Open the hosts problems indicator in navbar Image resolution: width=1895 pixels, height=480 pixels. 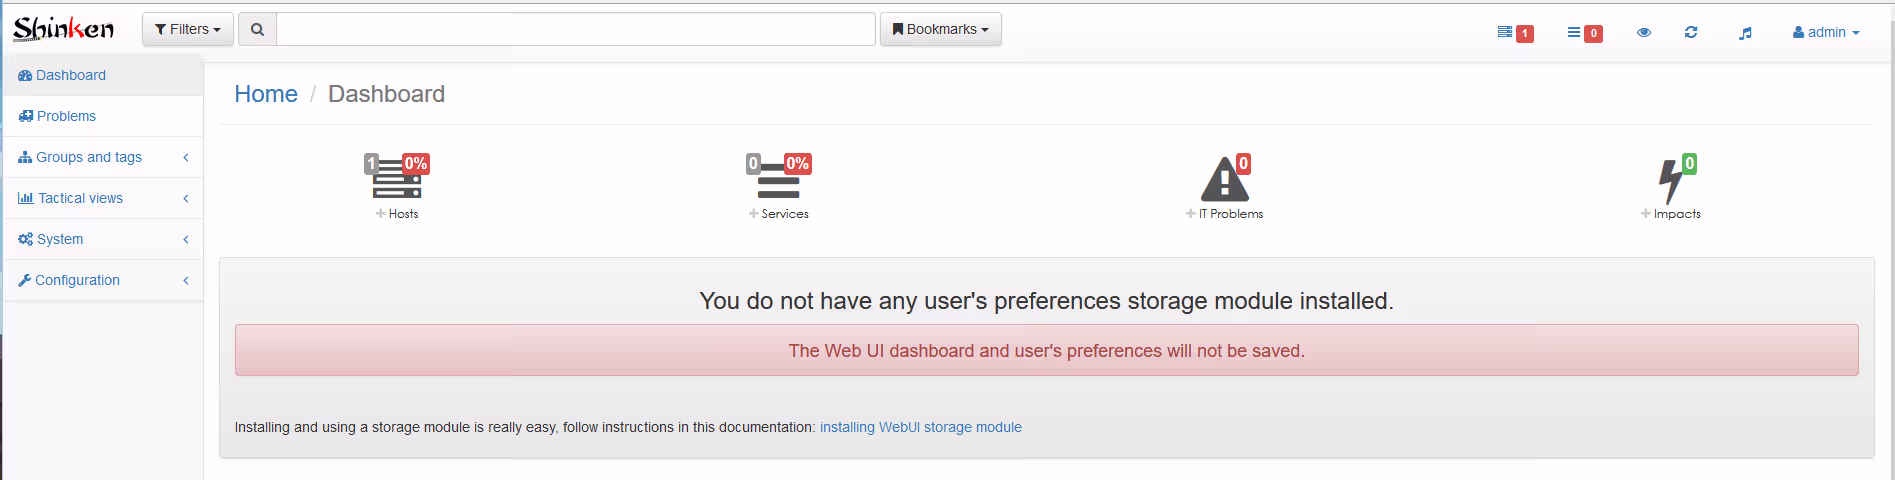click(x=1514, y=33)
